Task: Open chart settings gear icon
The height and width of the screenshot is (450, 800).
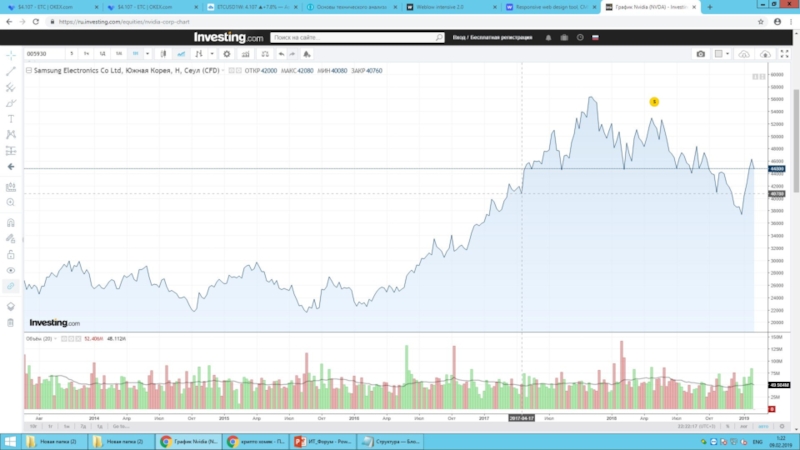Action: [x=227, y=53]
